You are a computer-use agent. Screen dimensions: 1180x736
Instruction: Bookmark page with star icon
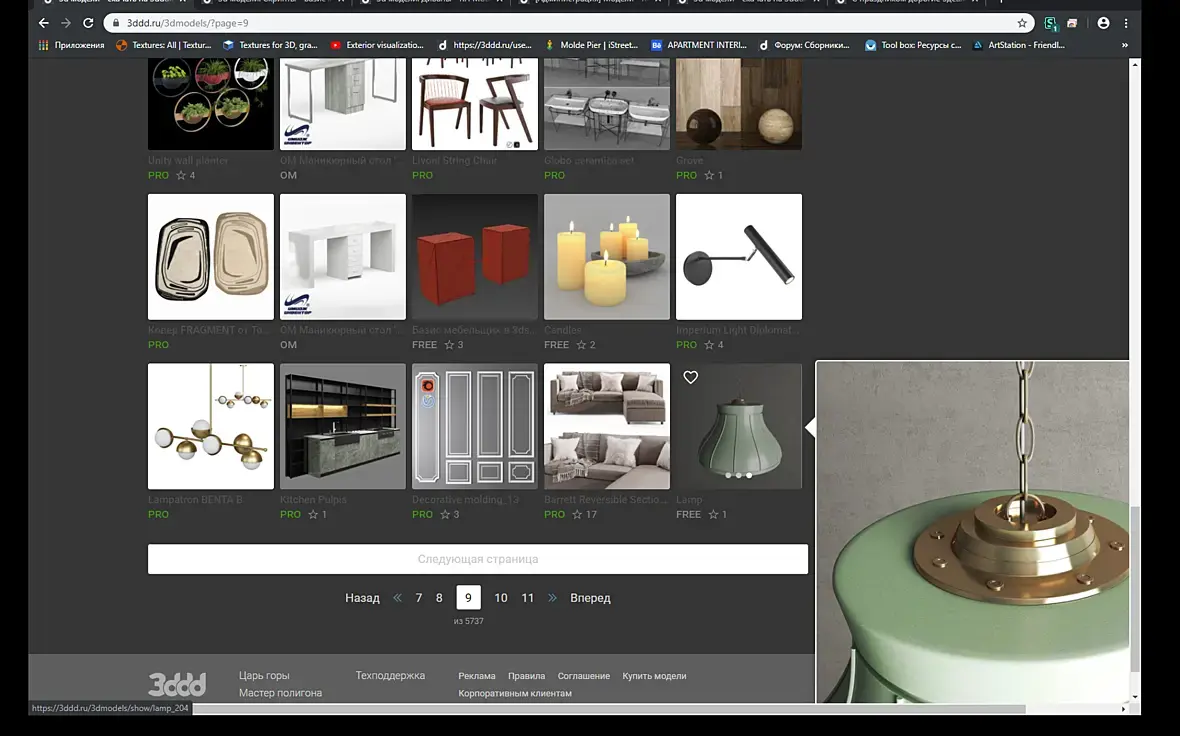pyautogui.click(x=1022, y=23)
